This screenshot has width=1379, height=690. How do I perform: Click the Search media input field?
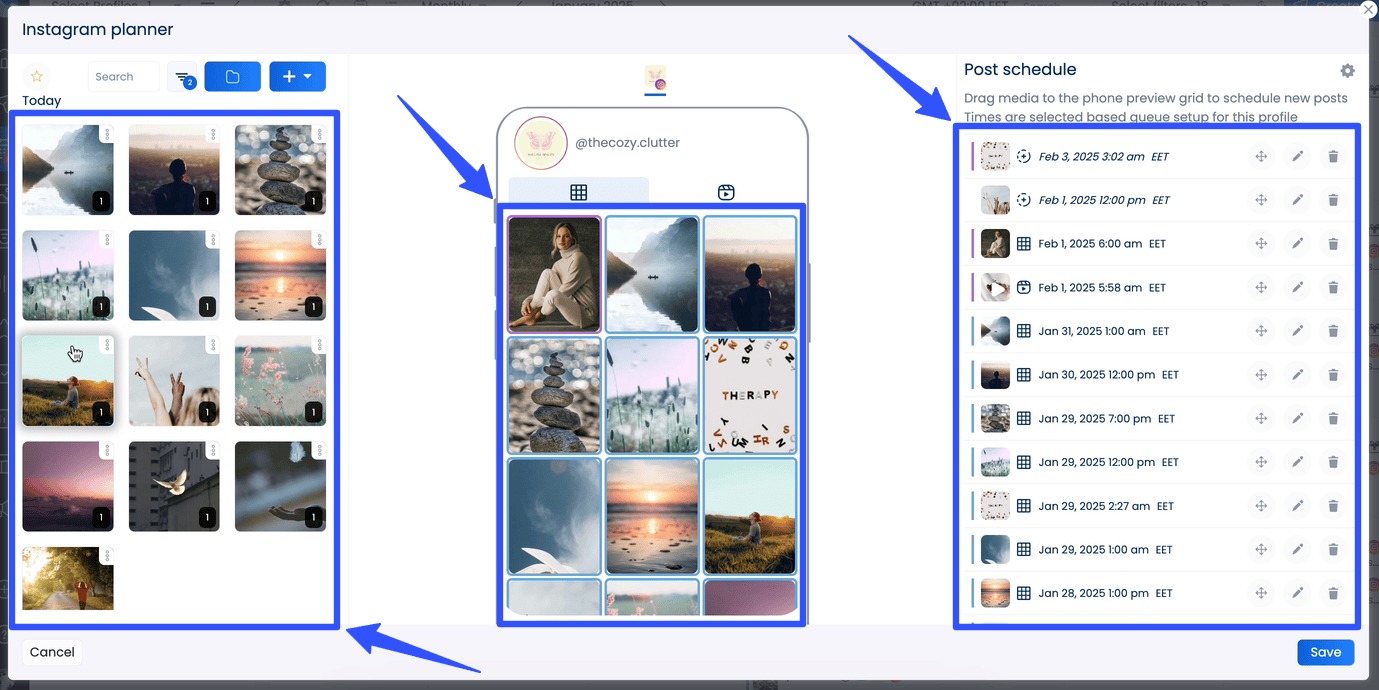pos(123,76)
